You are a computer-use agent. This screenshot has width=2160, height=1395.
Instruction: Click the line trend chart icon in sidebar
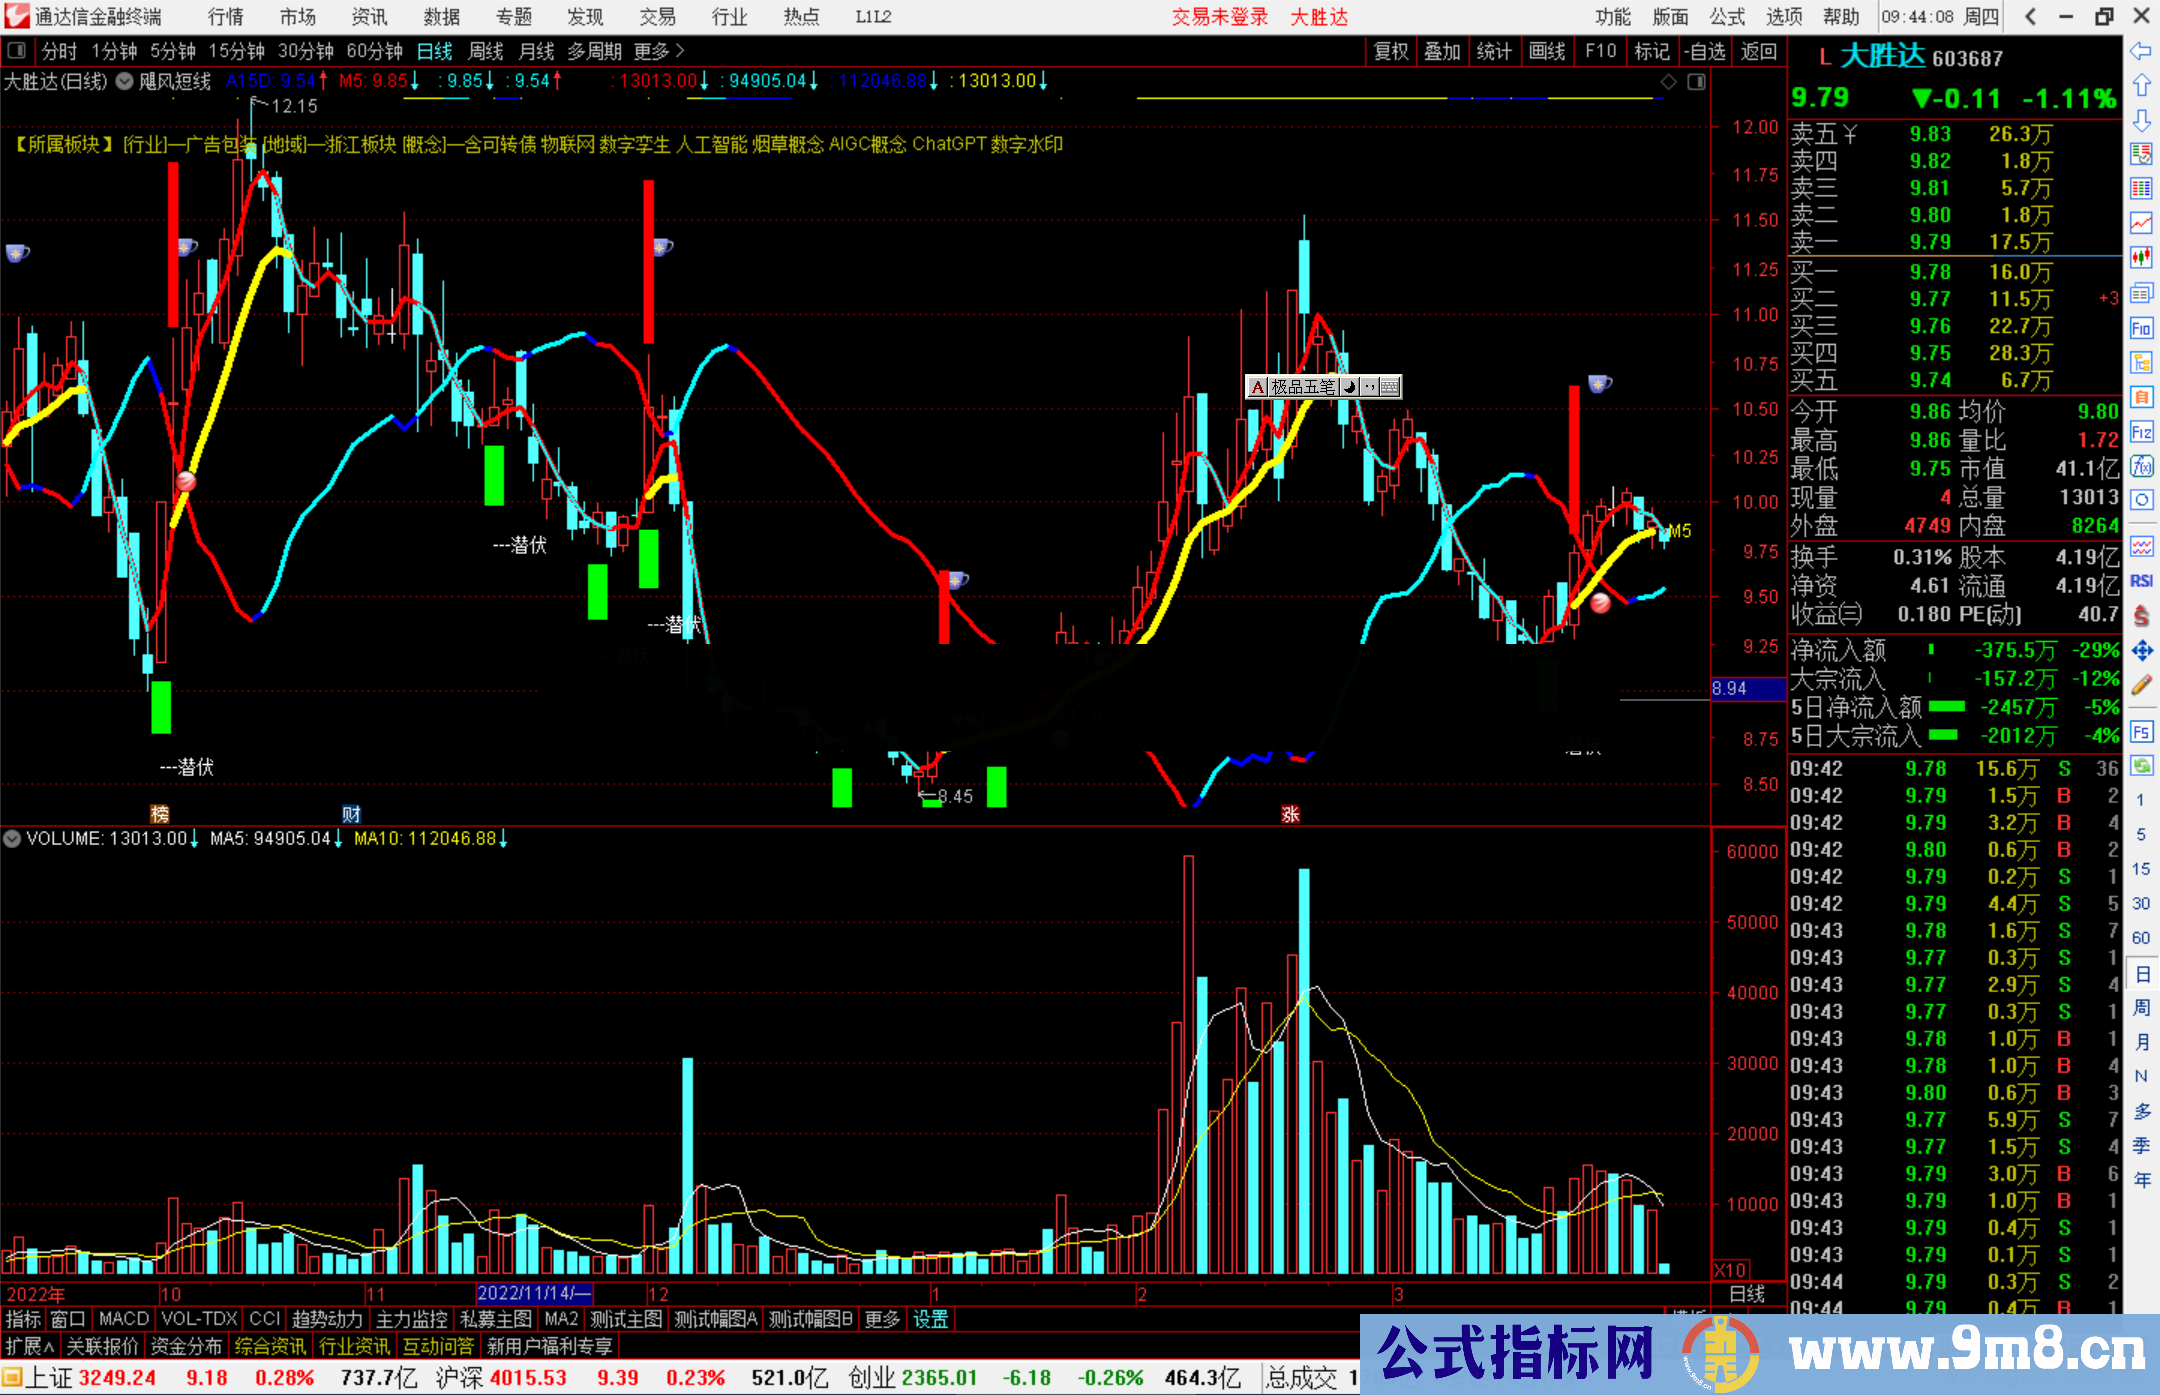2141,222
